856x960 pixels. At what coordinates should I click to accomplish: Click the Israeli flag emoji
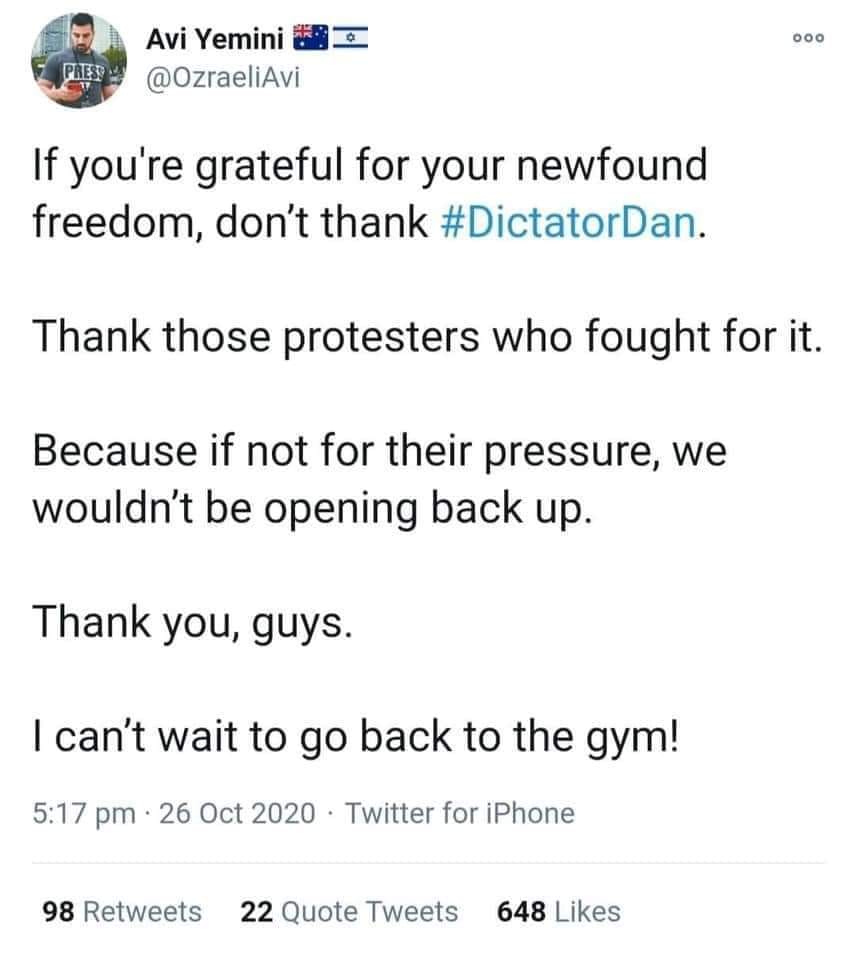coord(349,39)
